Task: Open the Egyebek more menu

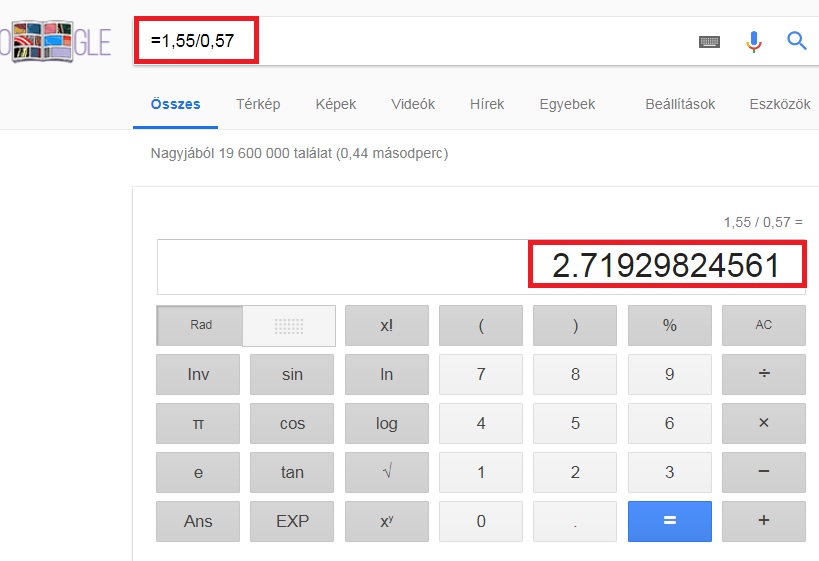Action: (567, 104)
